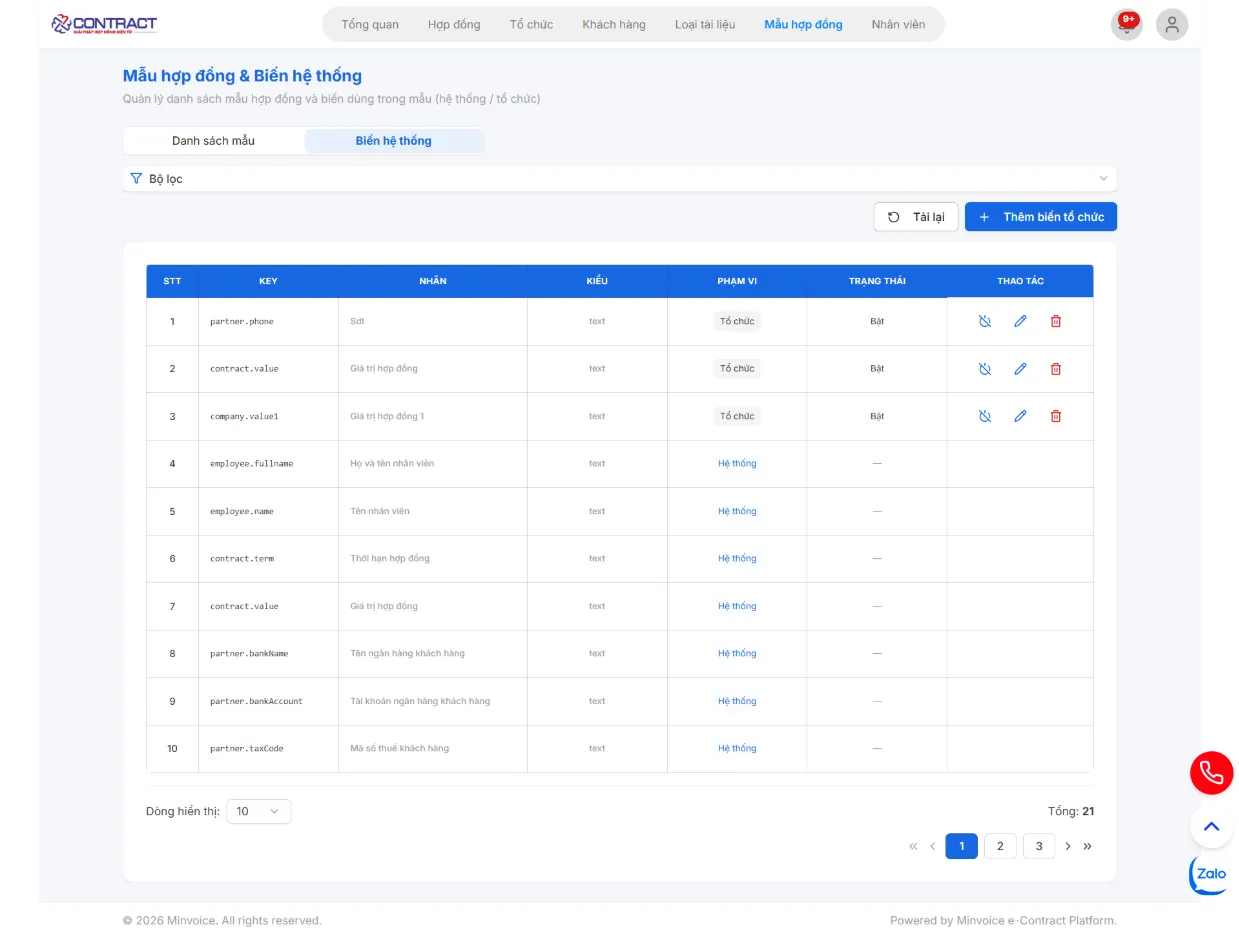Image resolution: width=1239 pixels, height=937 pixels.
Task: Toggle off status for contract.value row 2
Action: (984, 369)
